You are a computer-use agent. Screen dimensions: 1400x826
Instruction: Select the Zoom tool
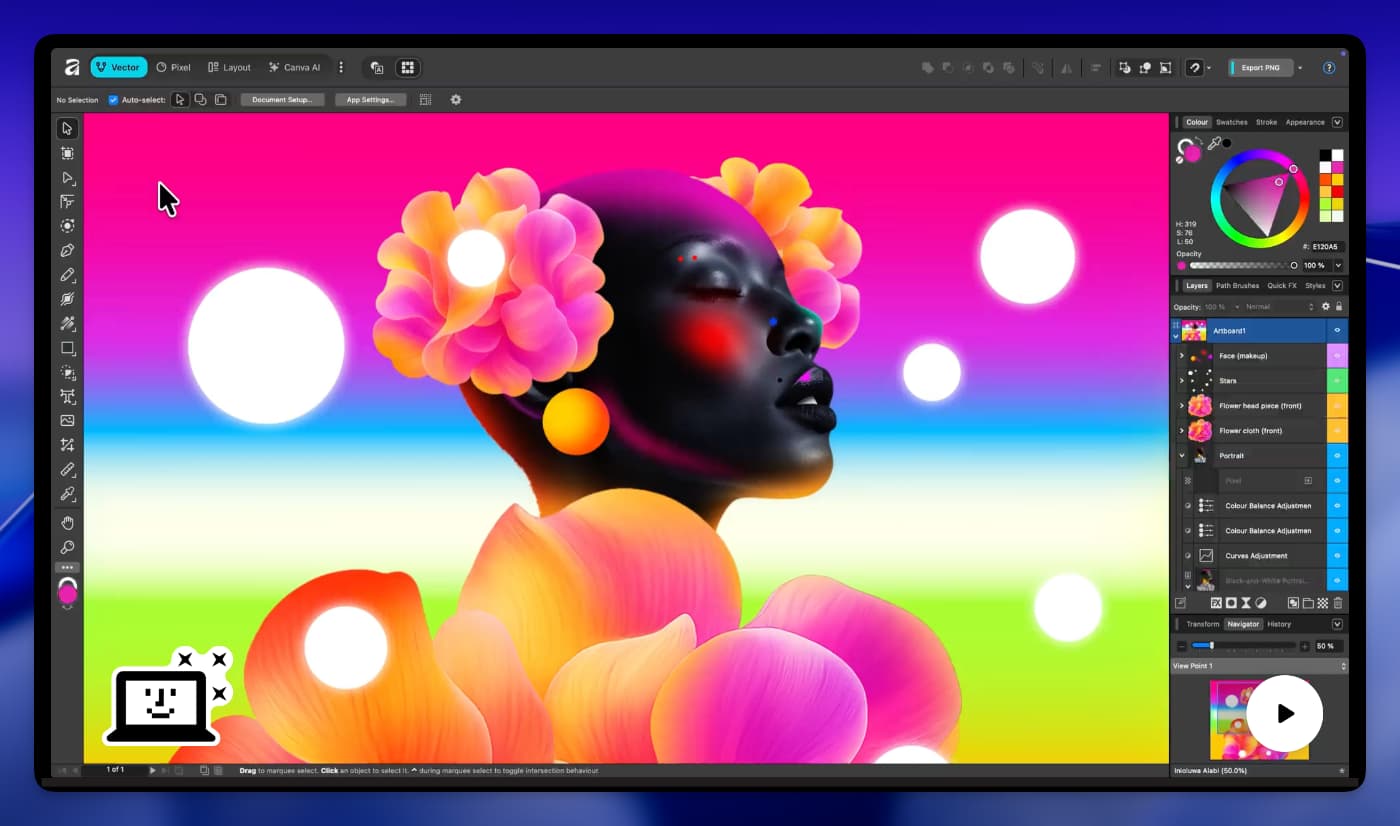click(68, 546)
